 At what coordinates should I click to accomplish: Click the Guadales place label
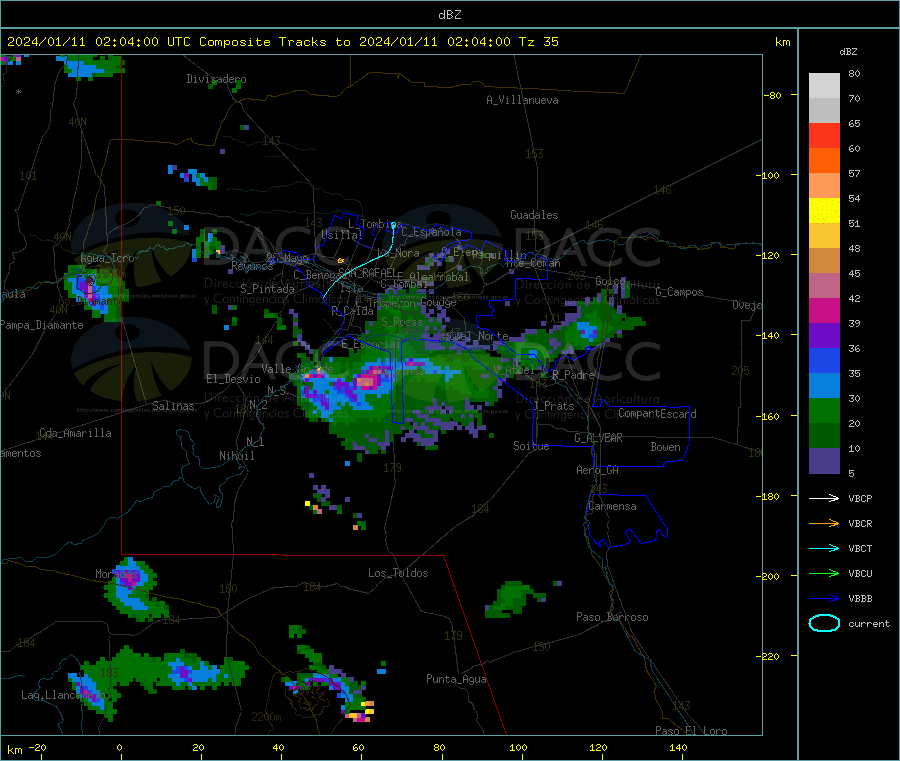pos(534,215)
